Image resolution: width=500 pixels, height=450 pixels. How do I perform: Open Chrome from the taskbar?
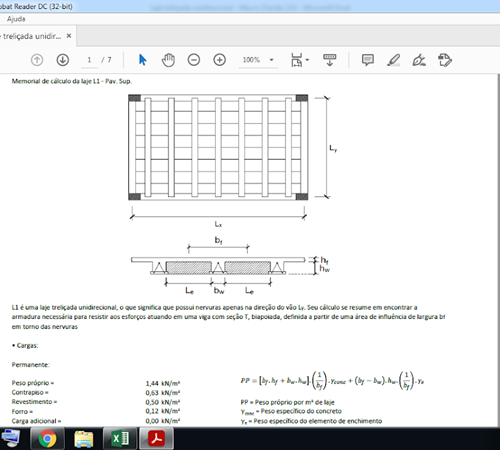point(47,438)
